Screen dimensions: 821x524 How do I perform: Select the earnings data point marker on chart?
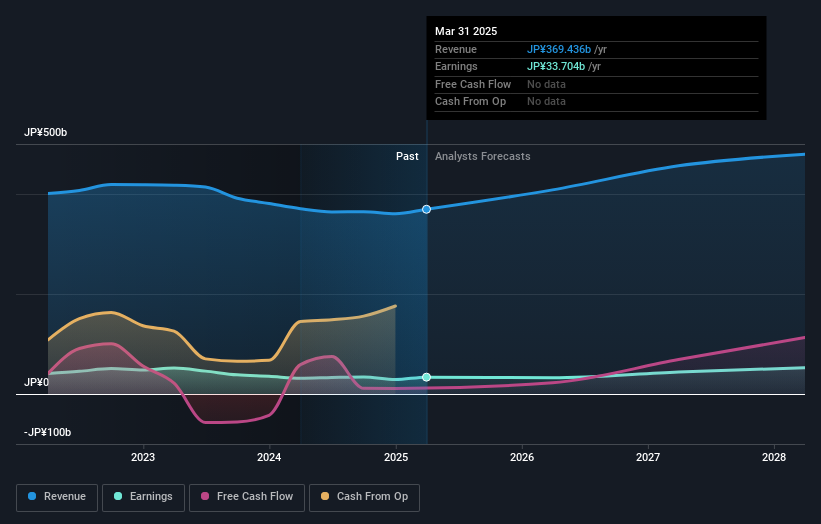pos(427,377)
